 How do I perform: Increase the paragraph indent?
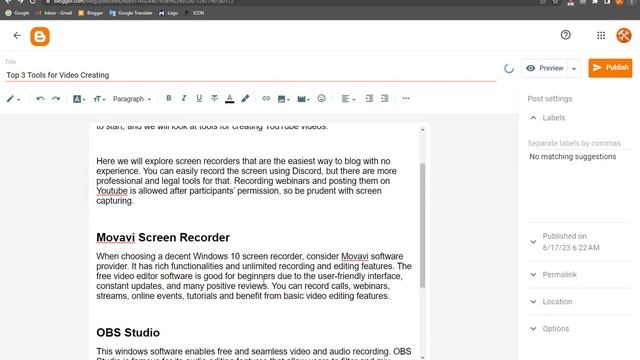[369, 98]
